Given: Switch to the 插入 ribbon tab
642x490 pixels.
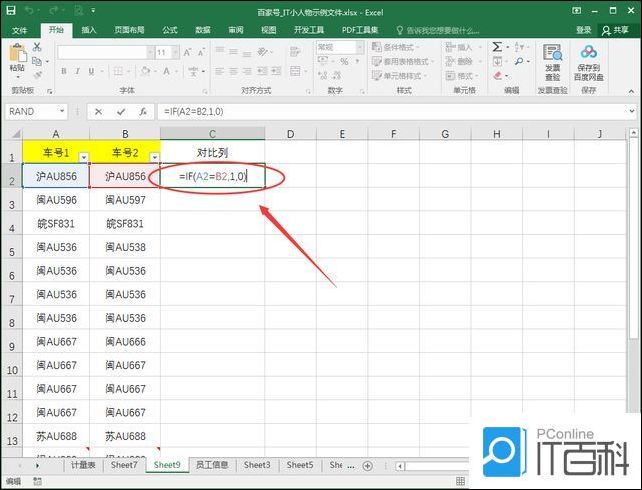Looking at the screenshot, I should [x=90, y=30].
